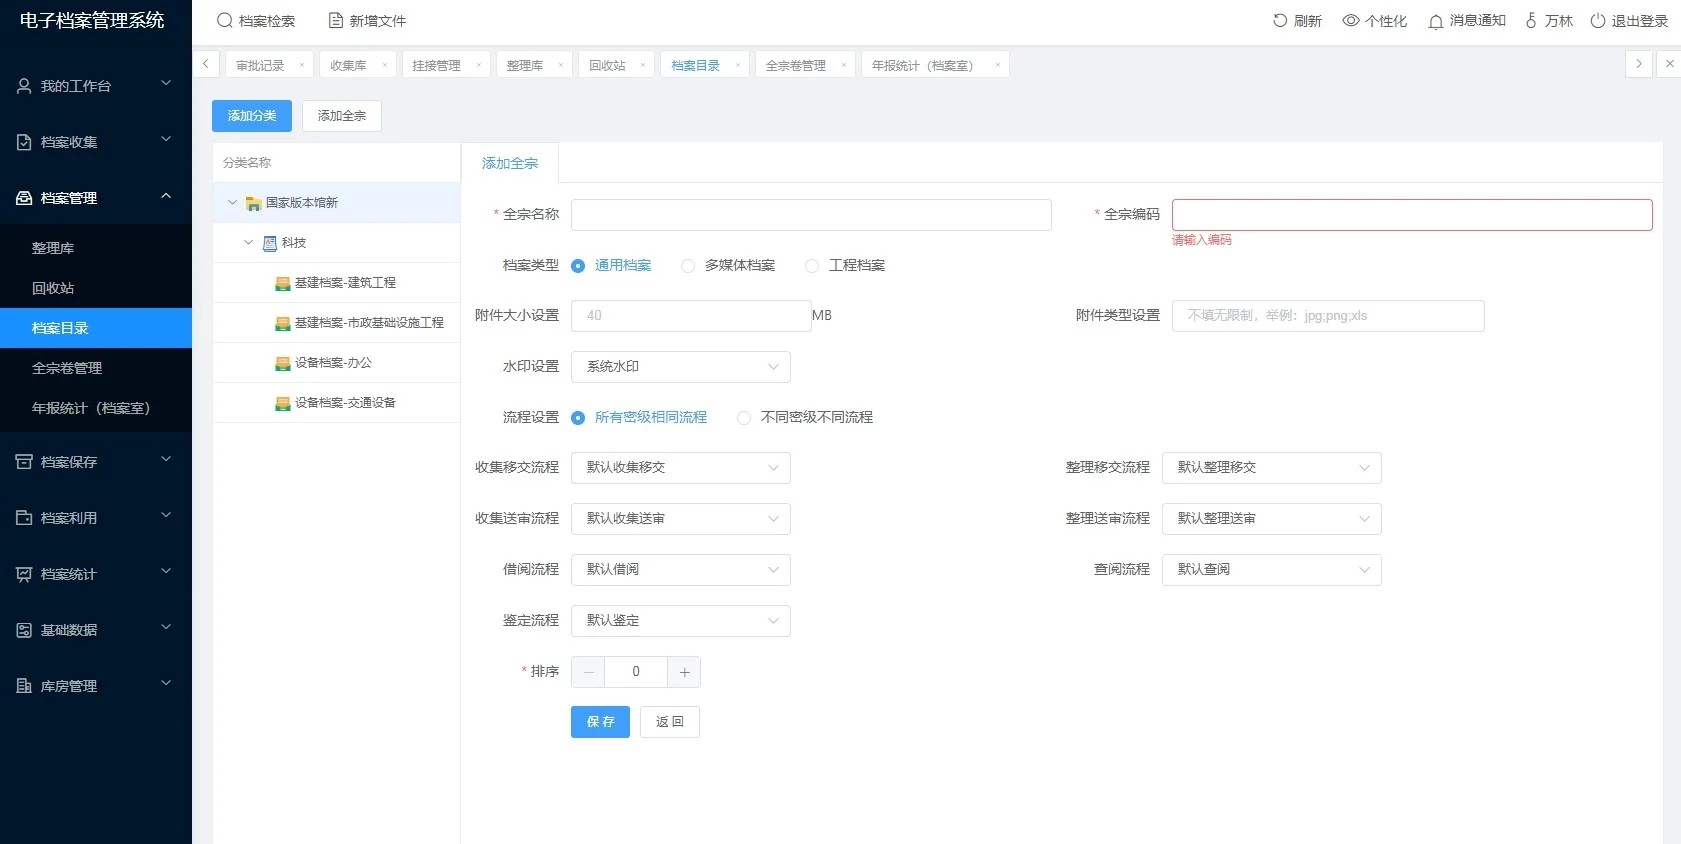
Task: Click the 基建档案-建筑工程 archive icon
Action: pyautogui.click(x=283, y=283)
